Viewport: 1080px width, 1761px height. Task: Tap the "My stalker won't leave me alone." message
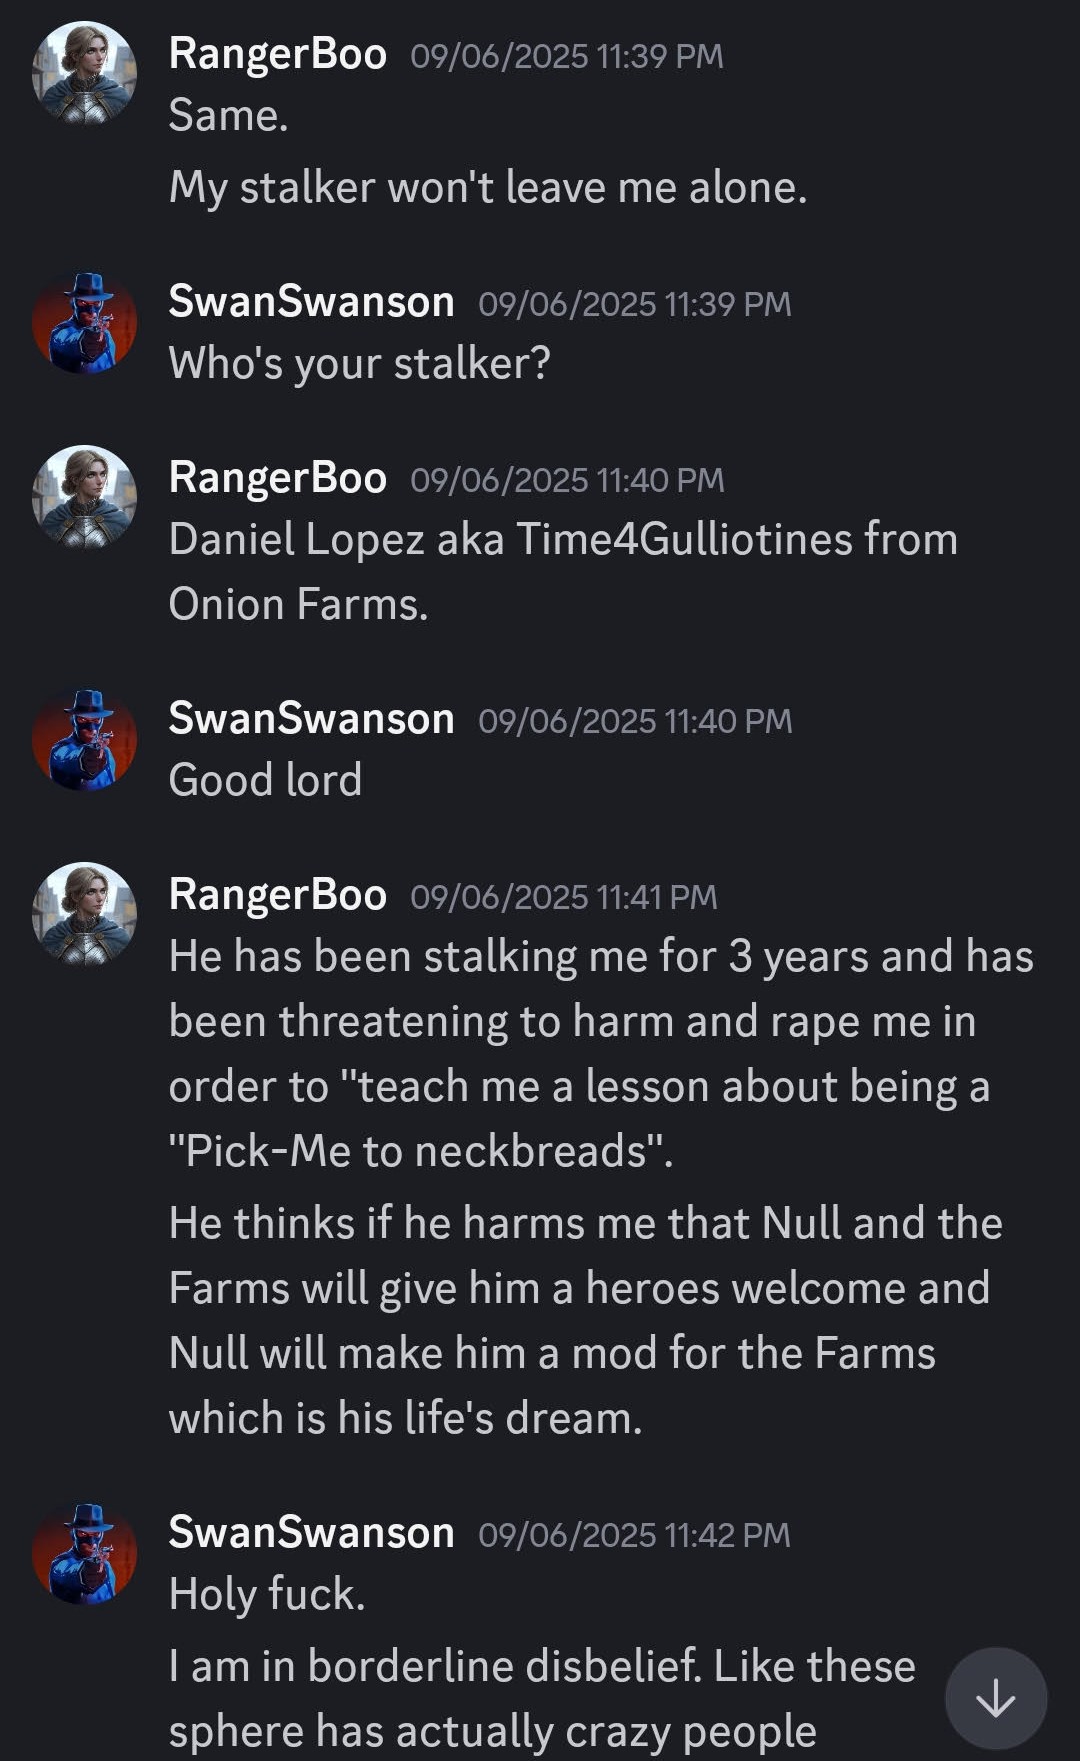click(x=487, y=187)
